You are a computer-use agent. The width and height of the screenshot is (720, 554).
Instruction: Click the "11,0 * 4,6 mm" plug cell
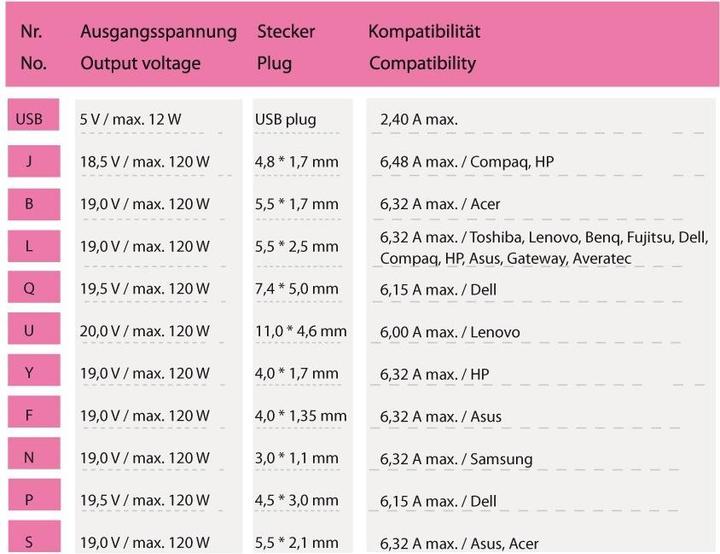[301, 331]
